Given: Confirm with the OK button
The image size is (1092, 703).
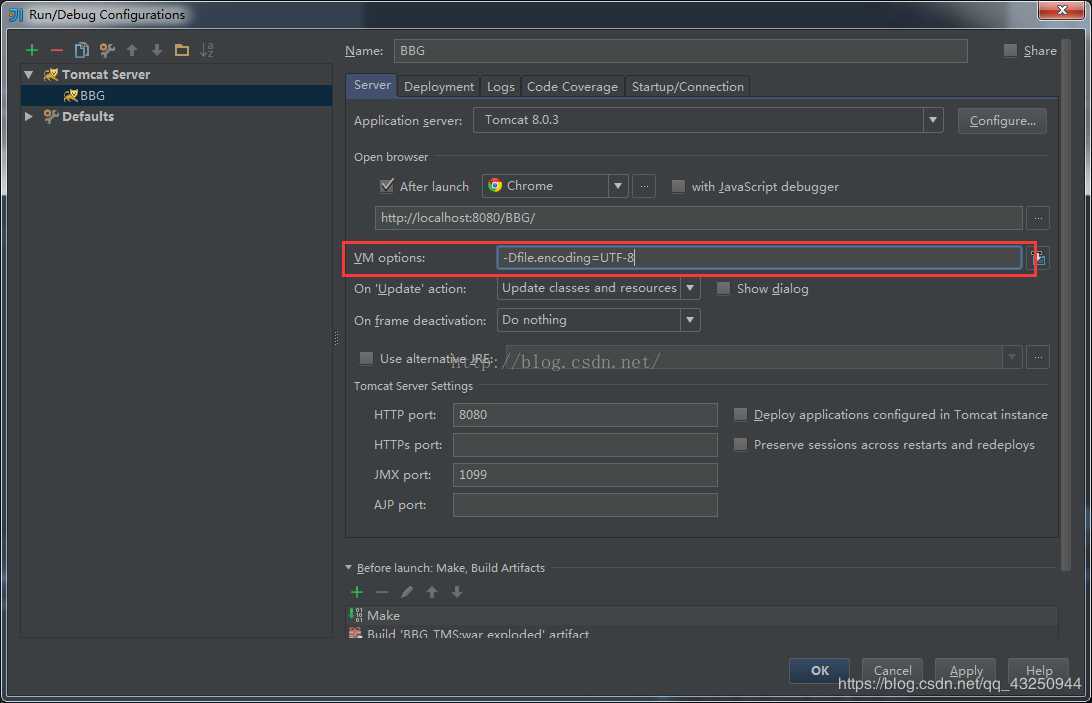Looking at the screenshot, I should (820, 670).
